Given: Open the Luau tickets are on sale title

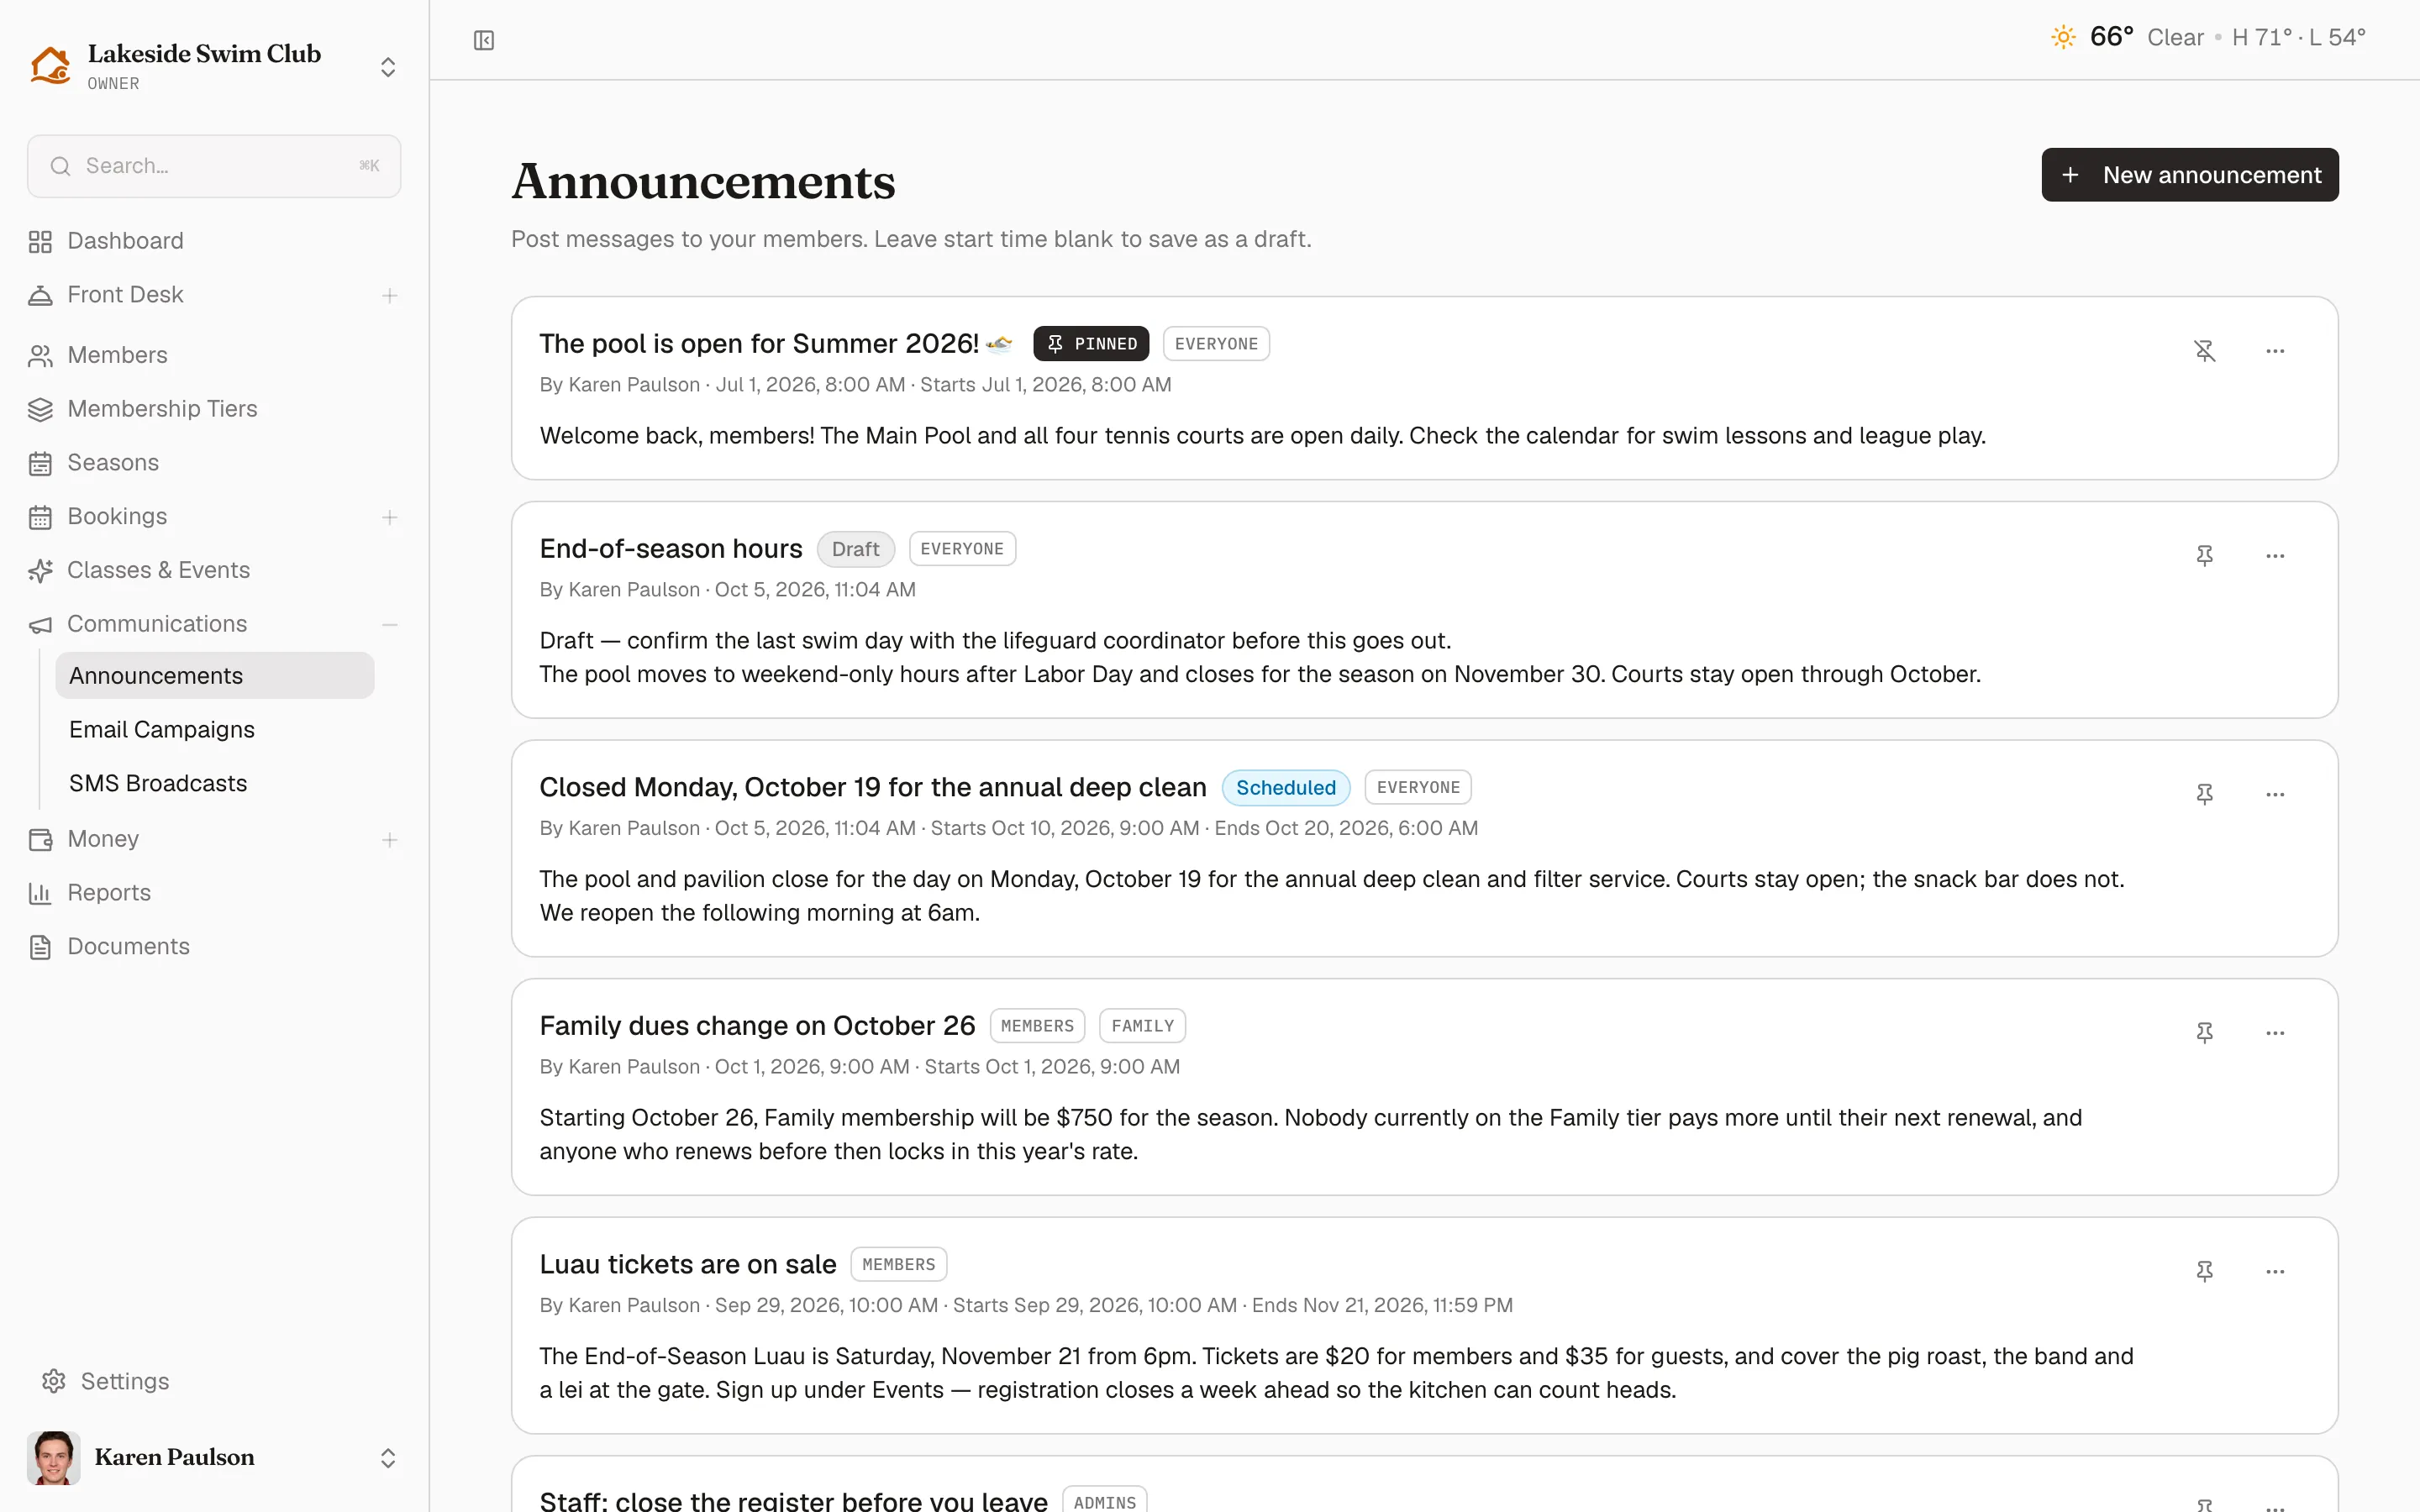Looking at the screenshot, I should 687,1265.
